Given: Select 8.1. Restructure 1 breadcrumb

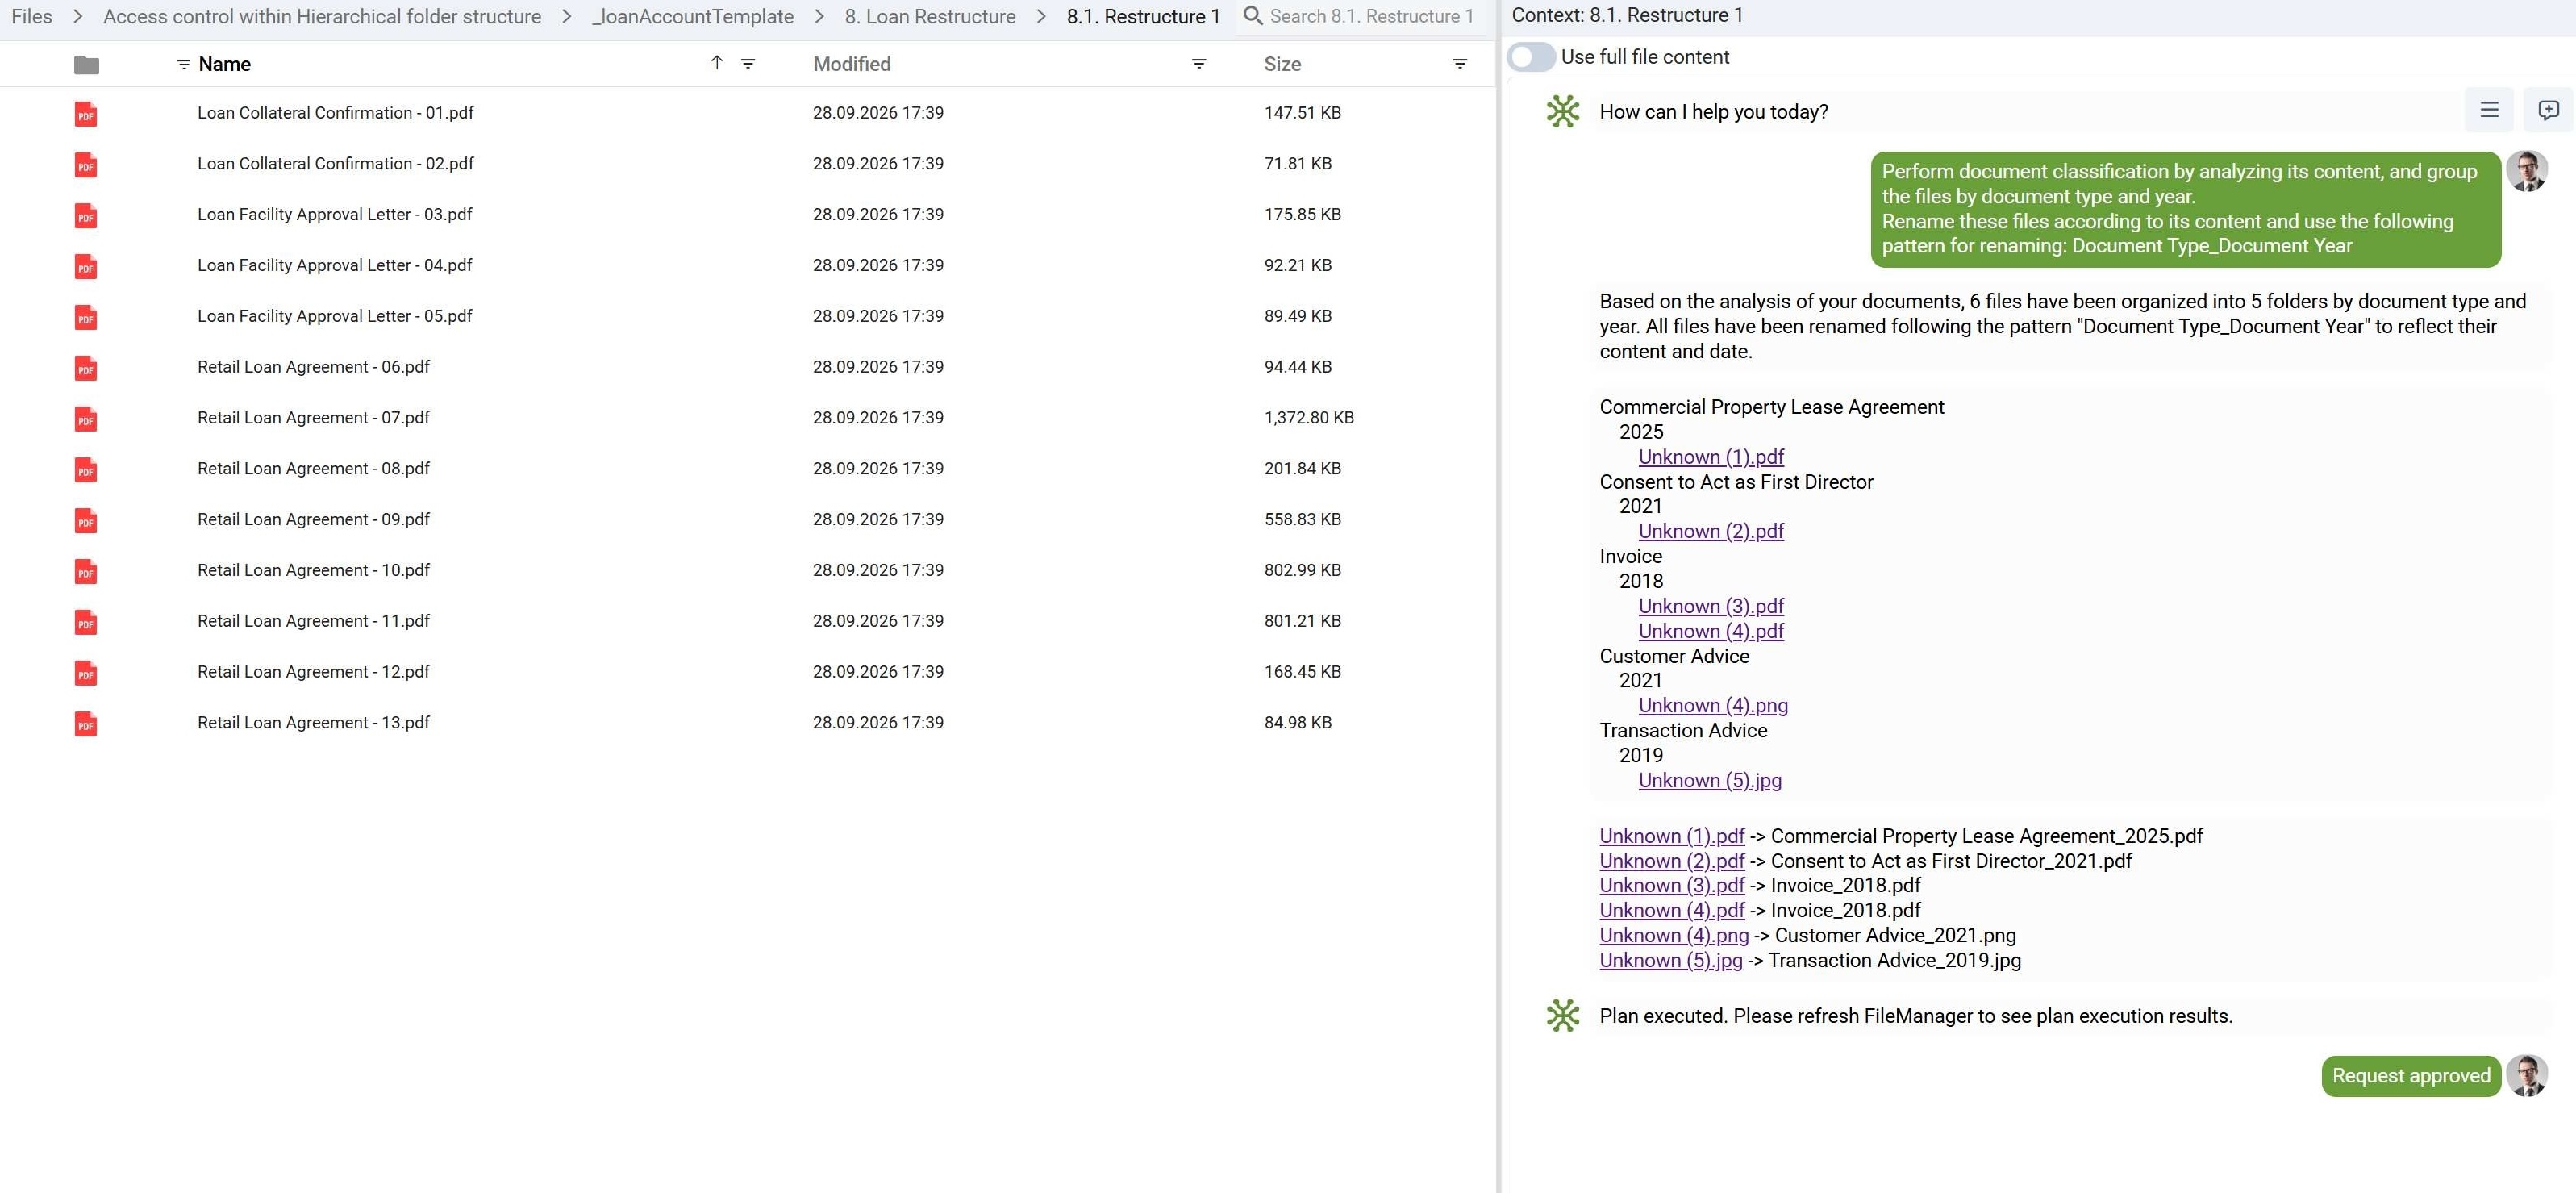Looking at the screenshot, I should click(1143, 16).
